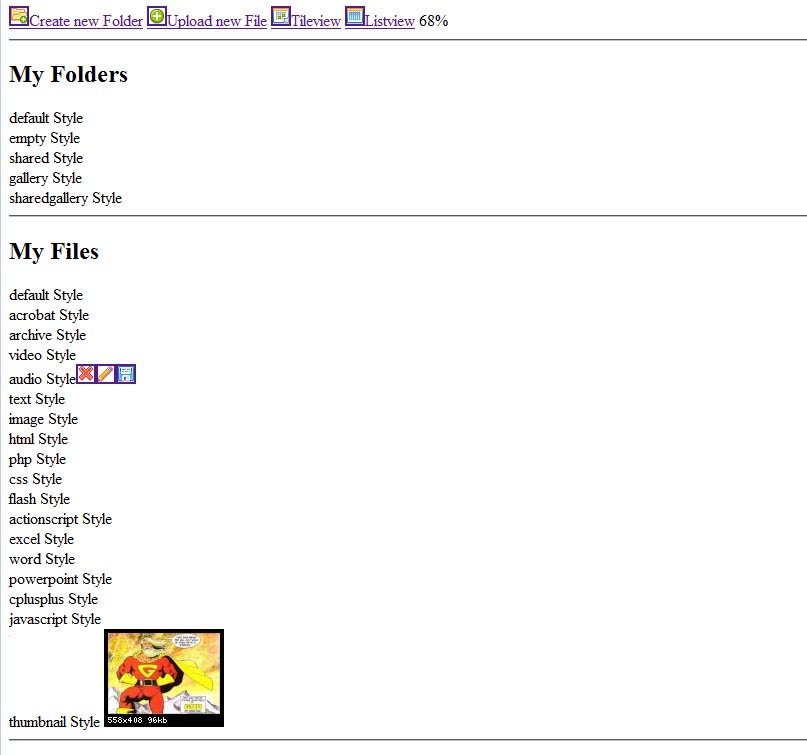The width and height of the screenshot is (807, 755).
Task: Click the green plus upload icon
Action: [x=157, y=16]
